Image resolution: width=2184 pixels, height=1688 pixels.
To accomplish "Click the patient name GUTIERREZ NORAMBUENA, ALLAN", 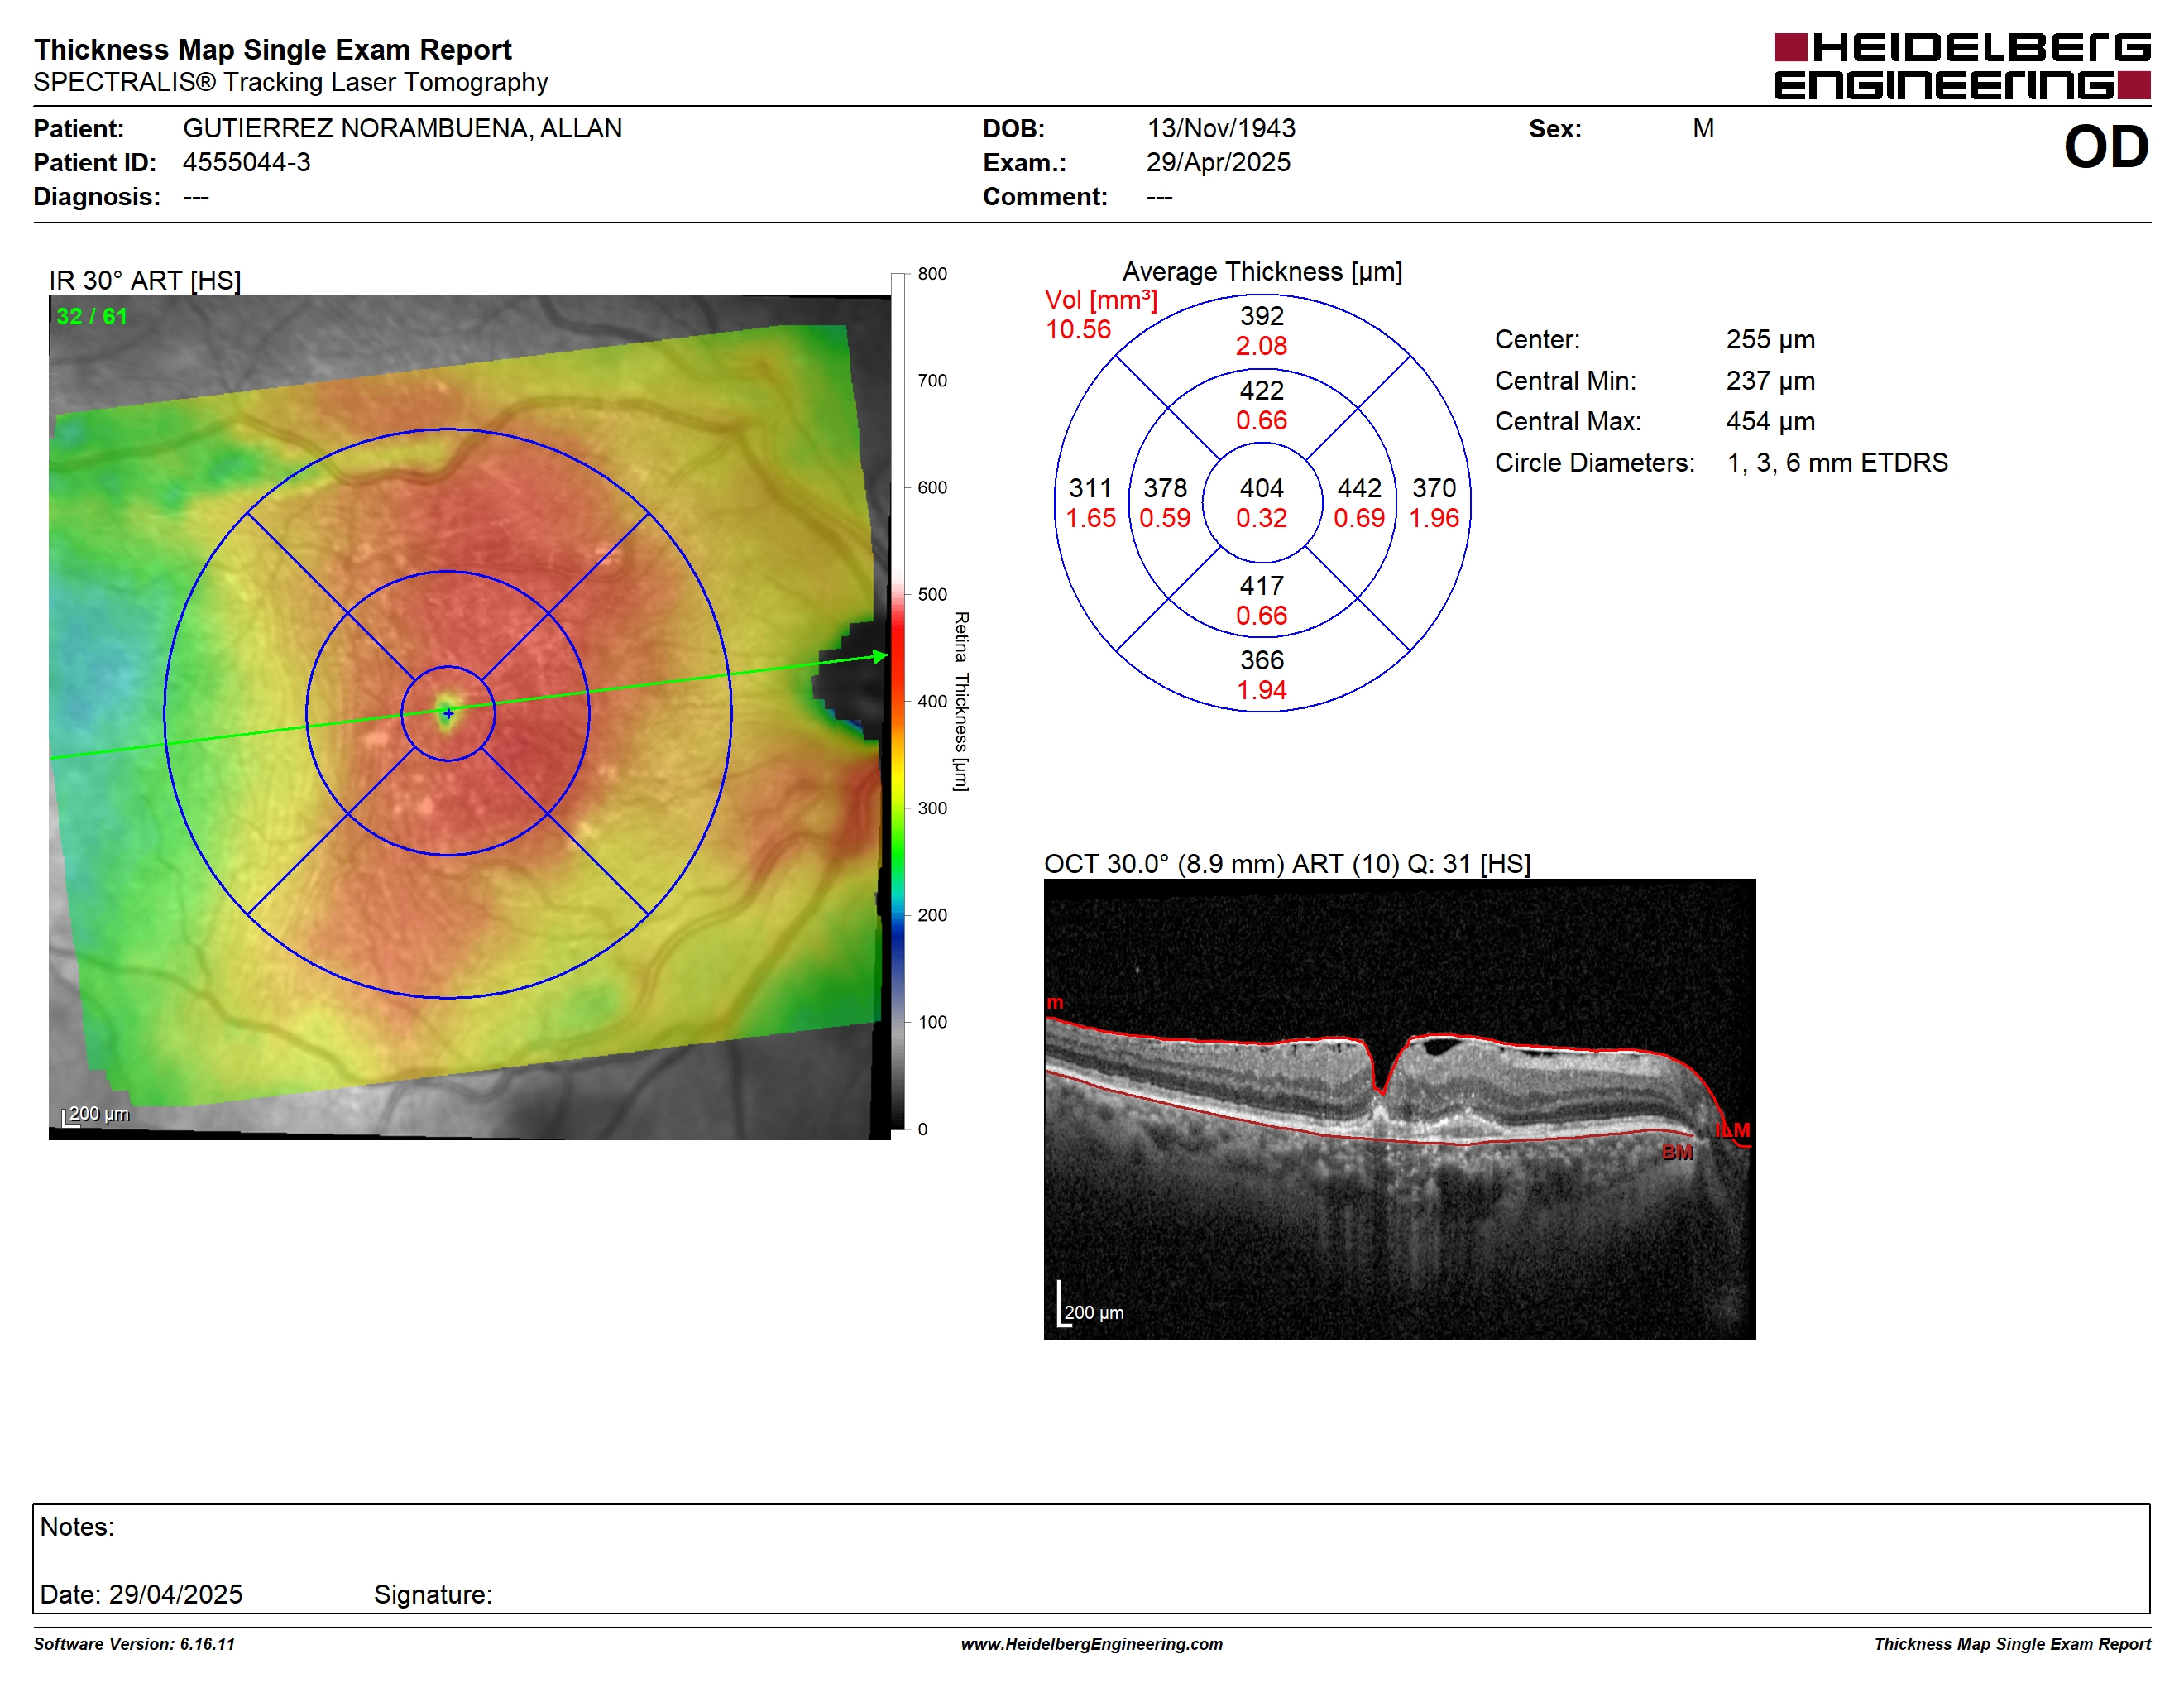I will (402, 128).
